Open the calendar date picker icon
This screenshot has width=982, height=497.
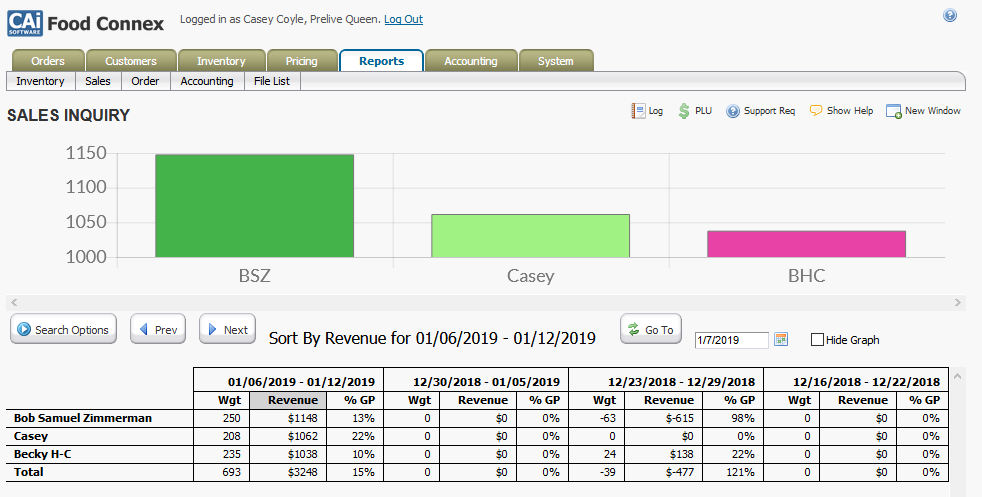(x=781, y=339)
